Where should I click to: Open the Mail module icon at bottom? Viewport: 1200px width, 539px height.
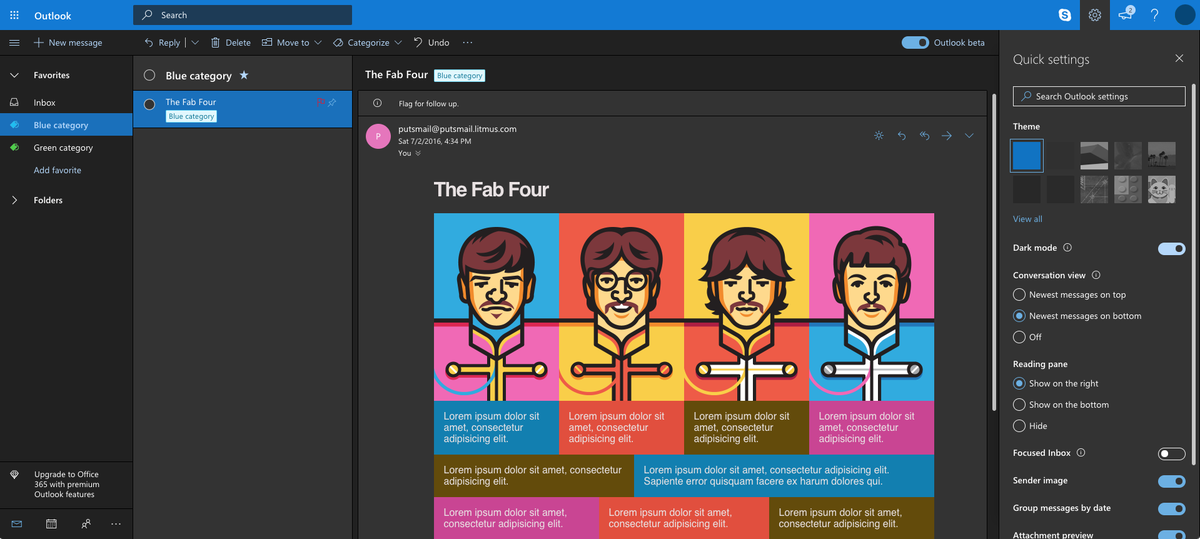[17, 523]
